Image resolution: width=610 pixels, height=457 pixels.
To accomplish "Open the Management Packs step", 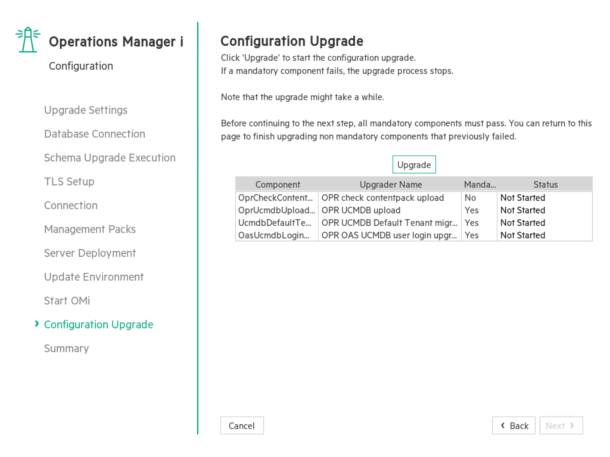I will pos(90,229).
